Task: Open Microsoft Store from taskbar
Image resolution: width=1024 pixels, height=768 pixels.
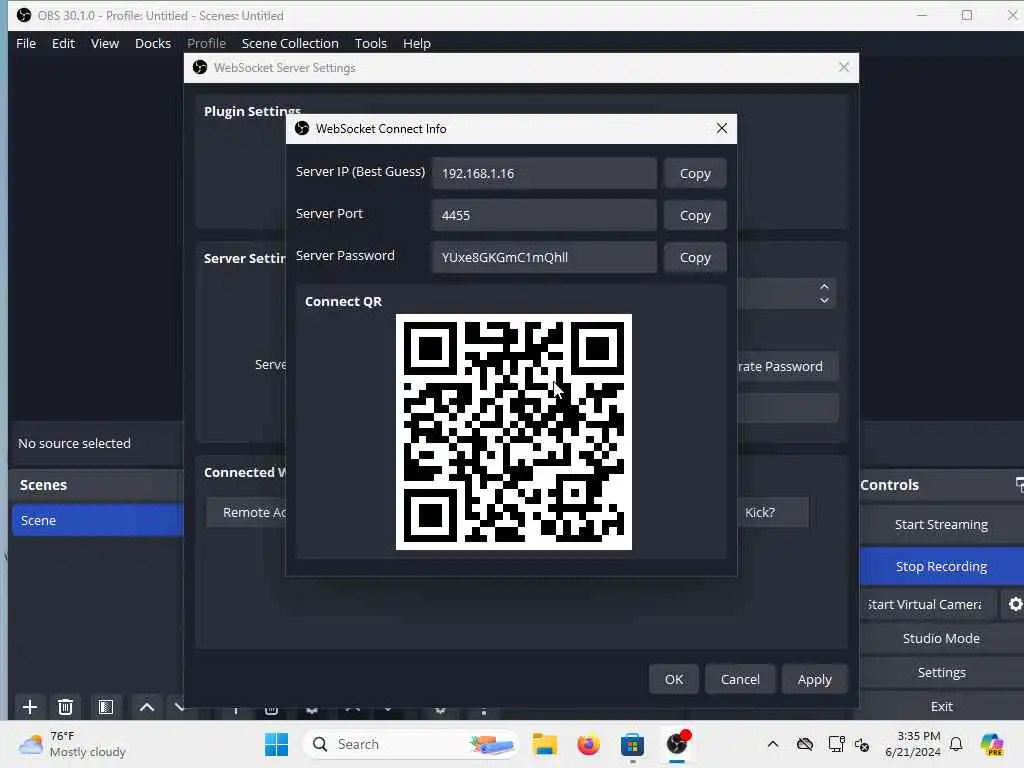Action: (x=632, y=744)
